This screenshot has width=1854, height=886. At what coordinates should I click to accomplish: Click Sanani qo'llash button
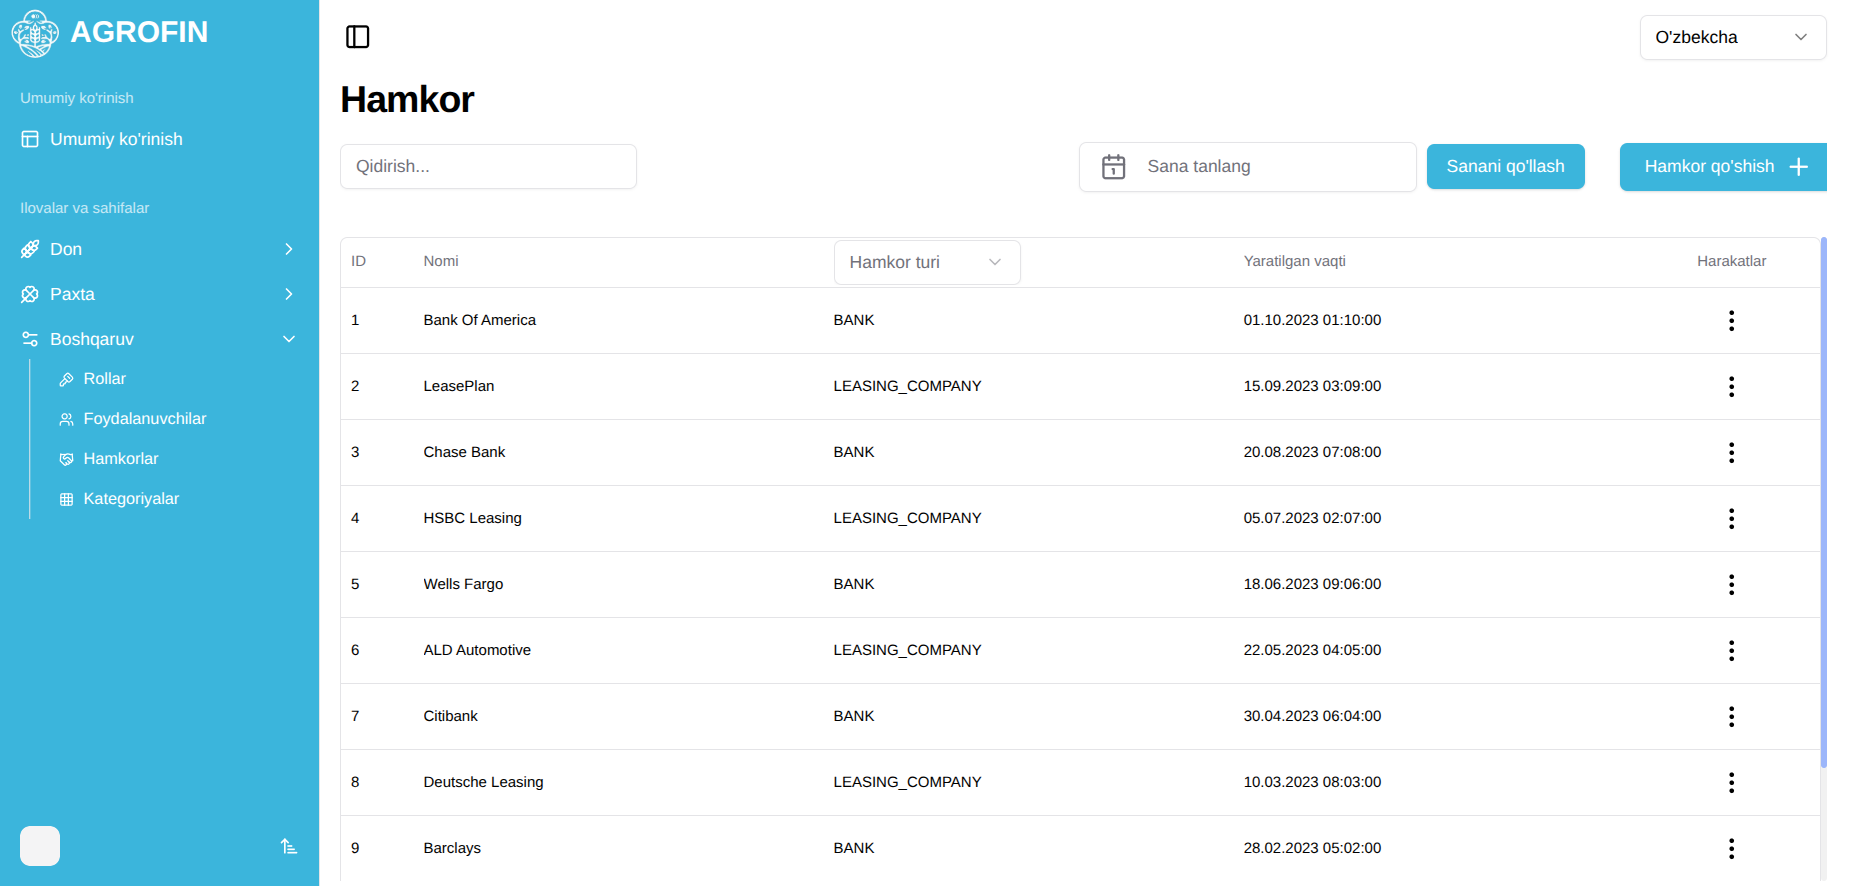point(1505,167)
